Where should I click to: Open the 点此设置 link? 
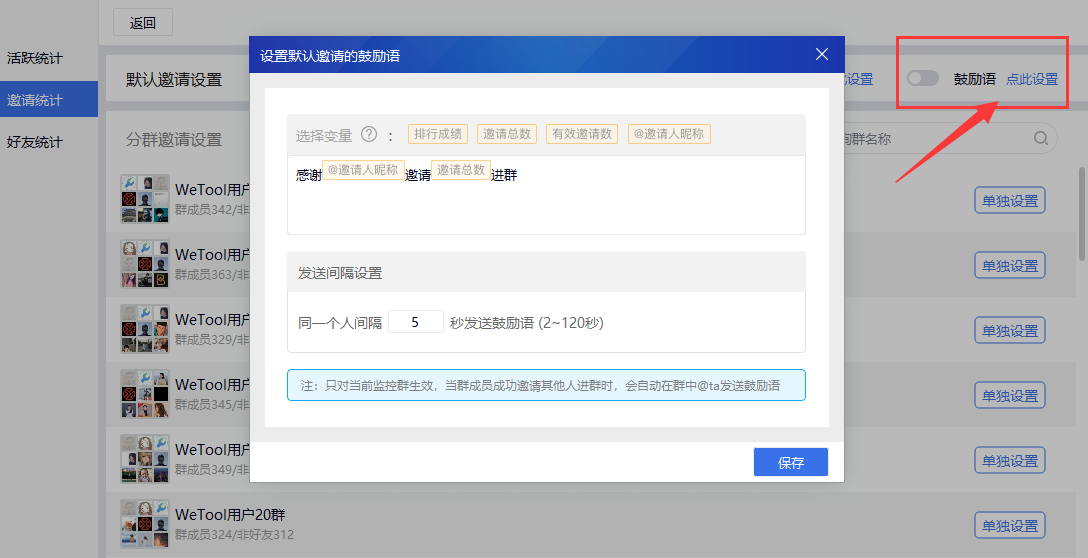[1032, 79]
